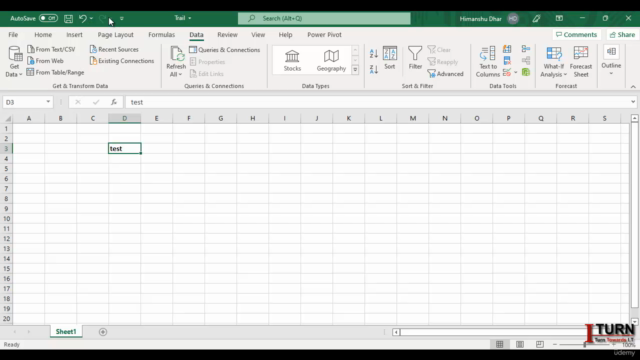Screen dimensions: 640x360
Task: Open the Review tab
Action: (227, 35)
